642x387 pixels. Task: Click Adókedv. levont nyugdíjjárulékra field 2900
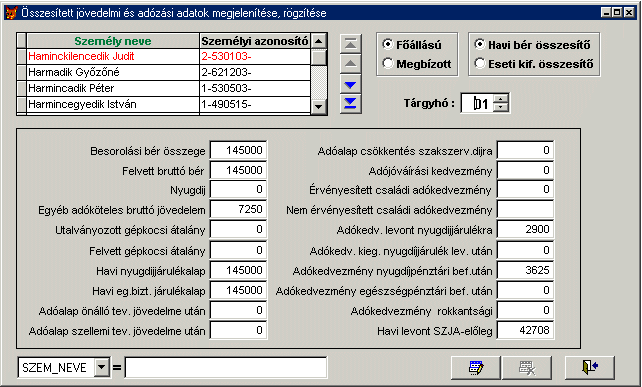525,230
